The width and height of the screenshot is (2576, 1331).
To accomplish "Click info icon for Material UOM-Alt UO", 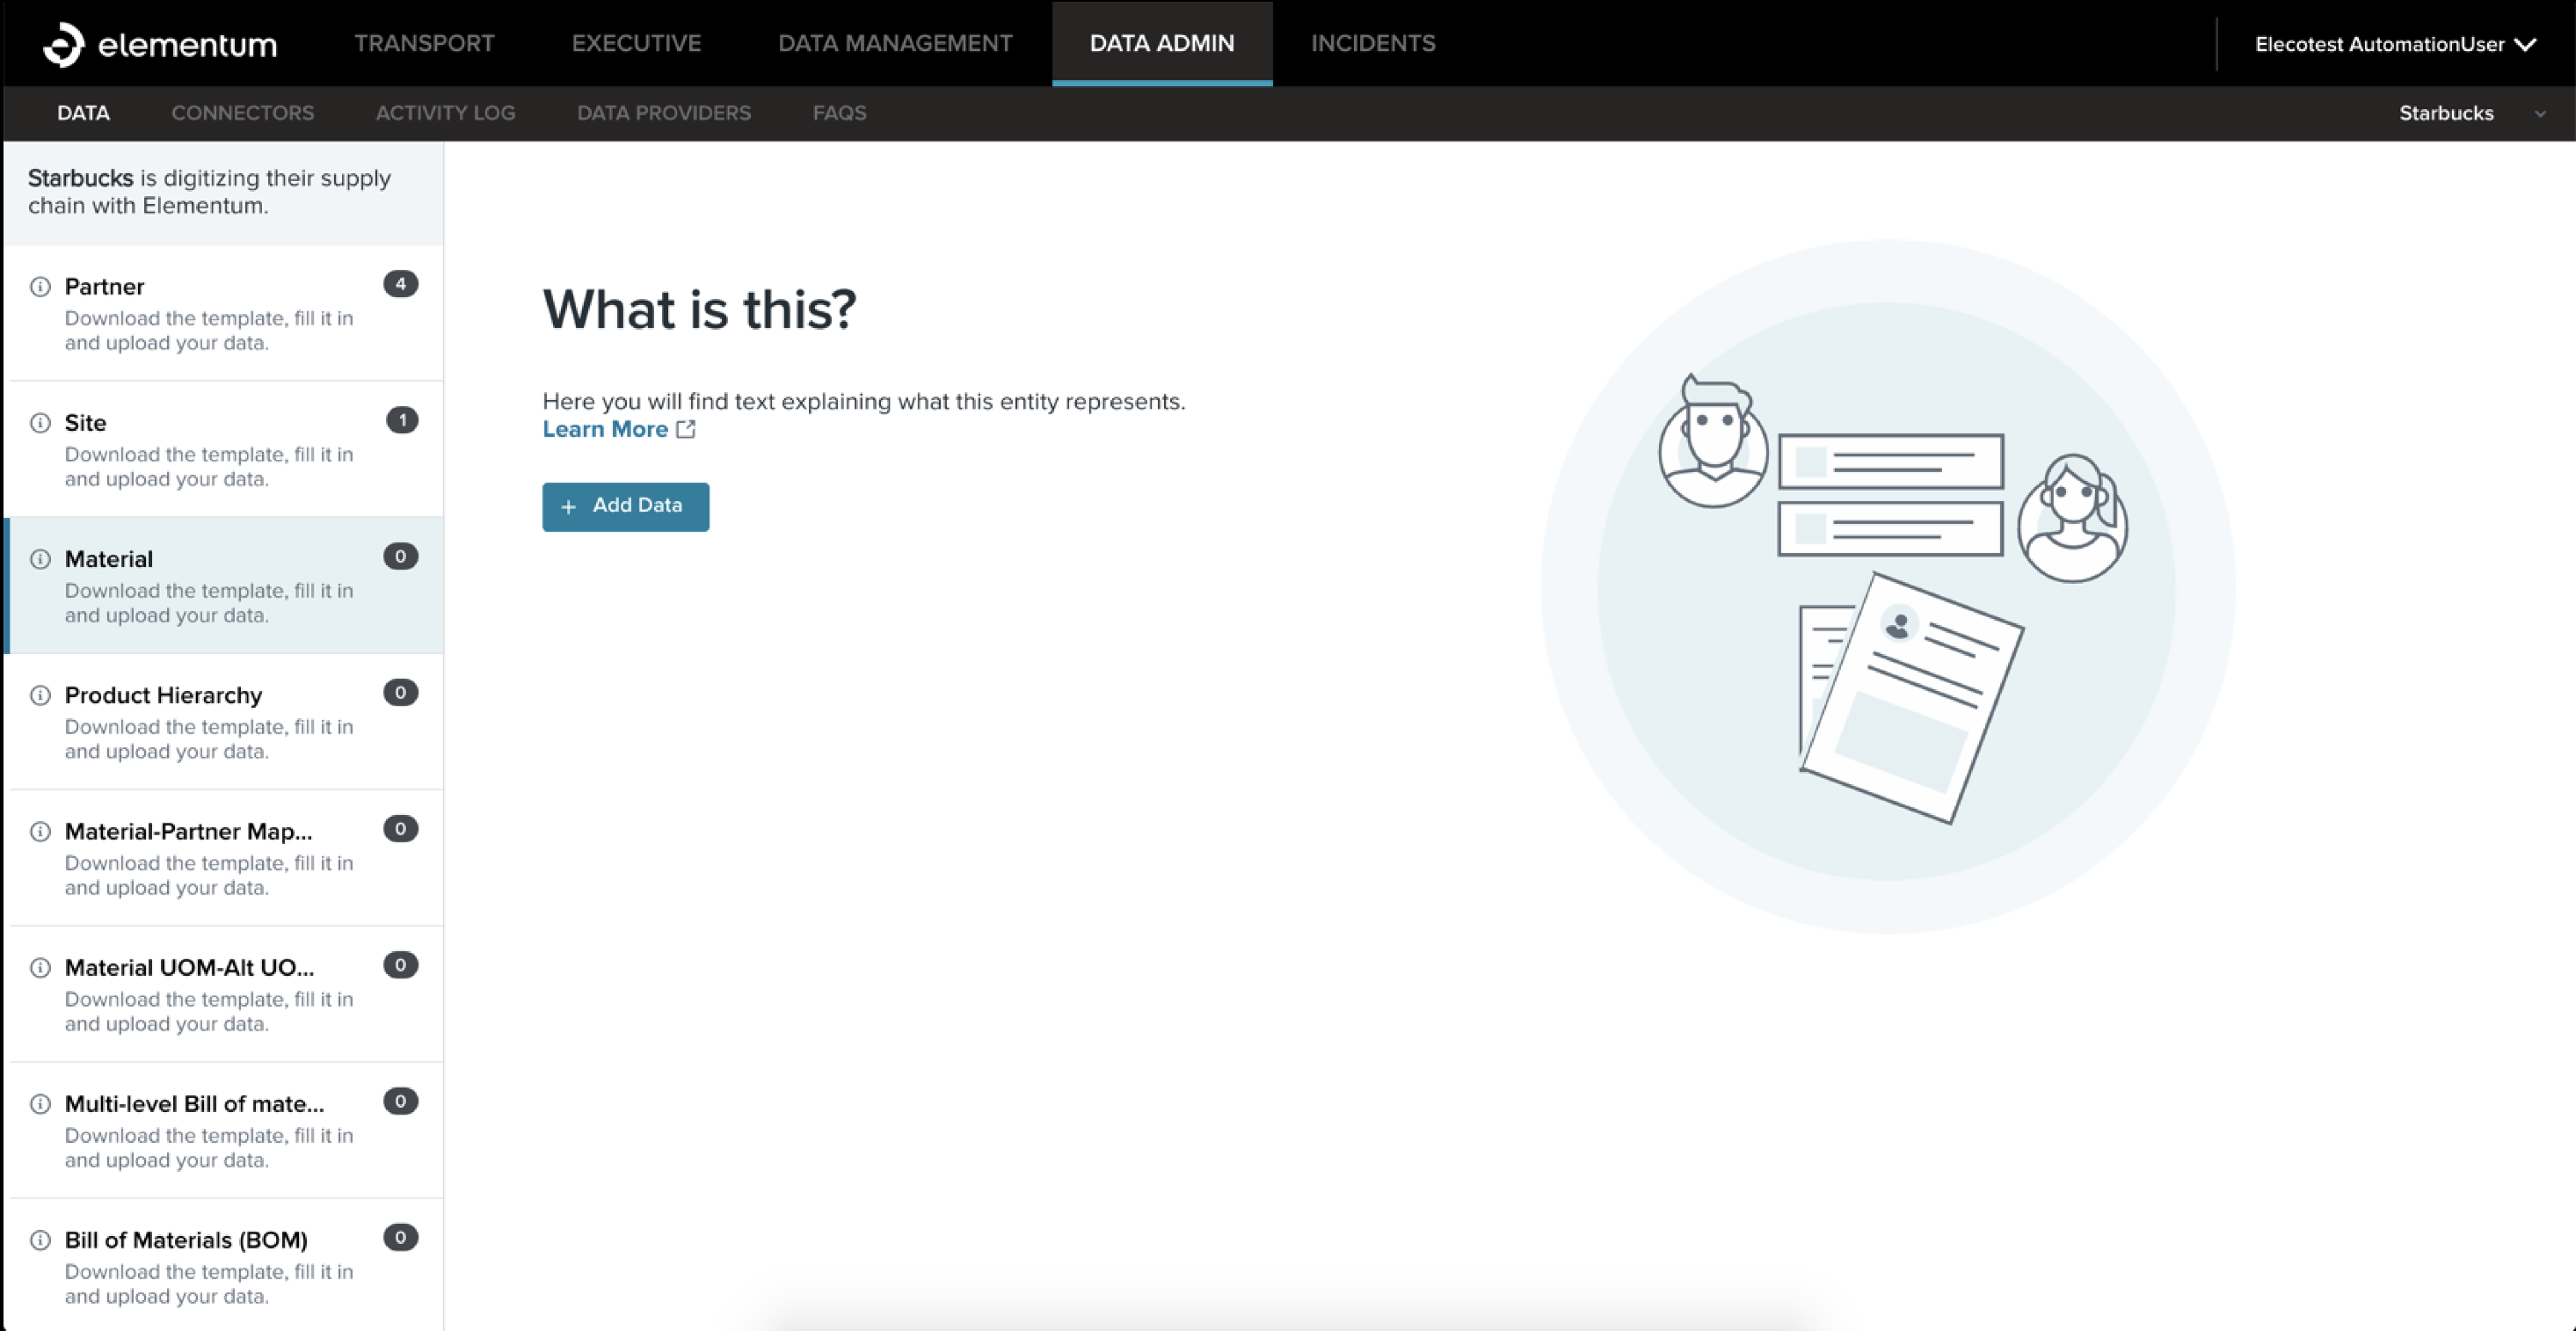I will click(40, 967).
